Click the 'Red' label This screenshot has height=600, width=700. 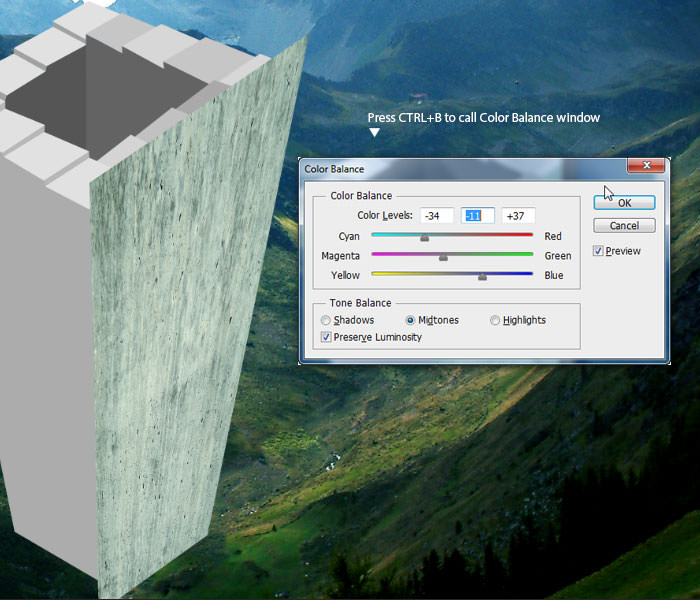pos(553,236)
